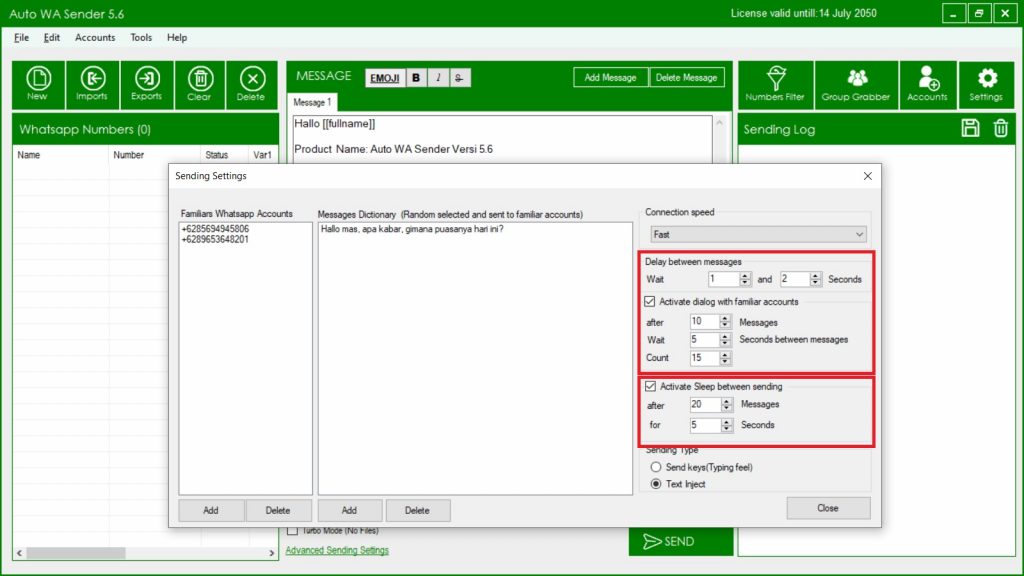Select familiar account +6285694945806
1024x576 pixels.
(x=215, y=229)
